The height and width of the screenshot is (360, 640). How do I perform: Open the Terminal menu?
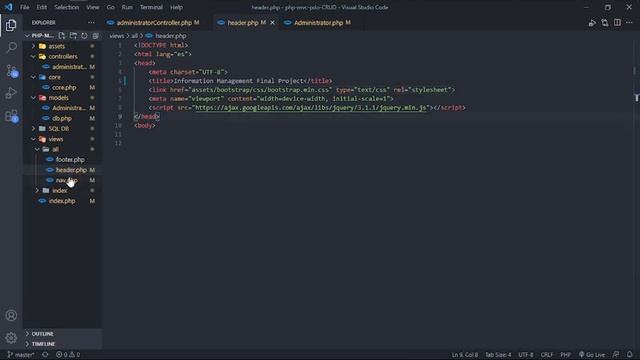pos(151,7)
